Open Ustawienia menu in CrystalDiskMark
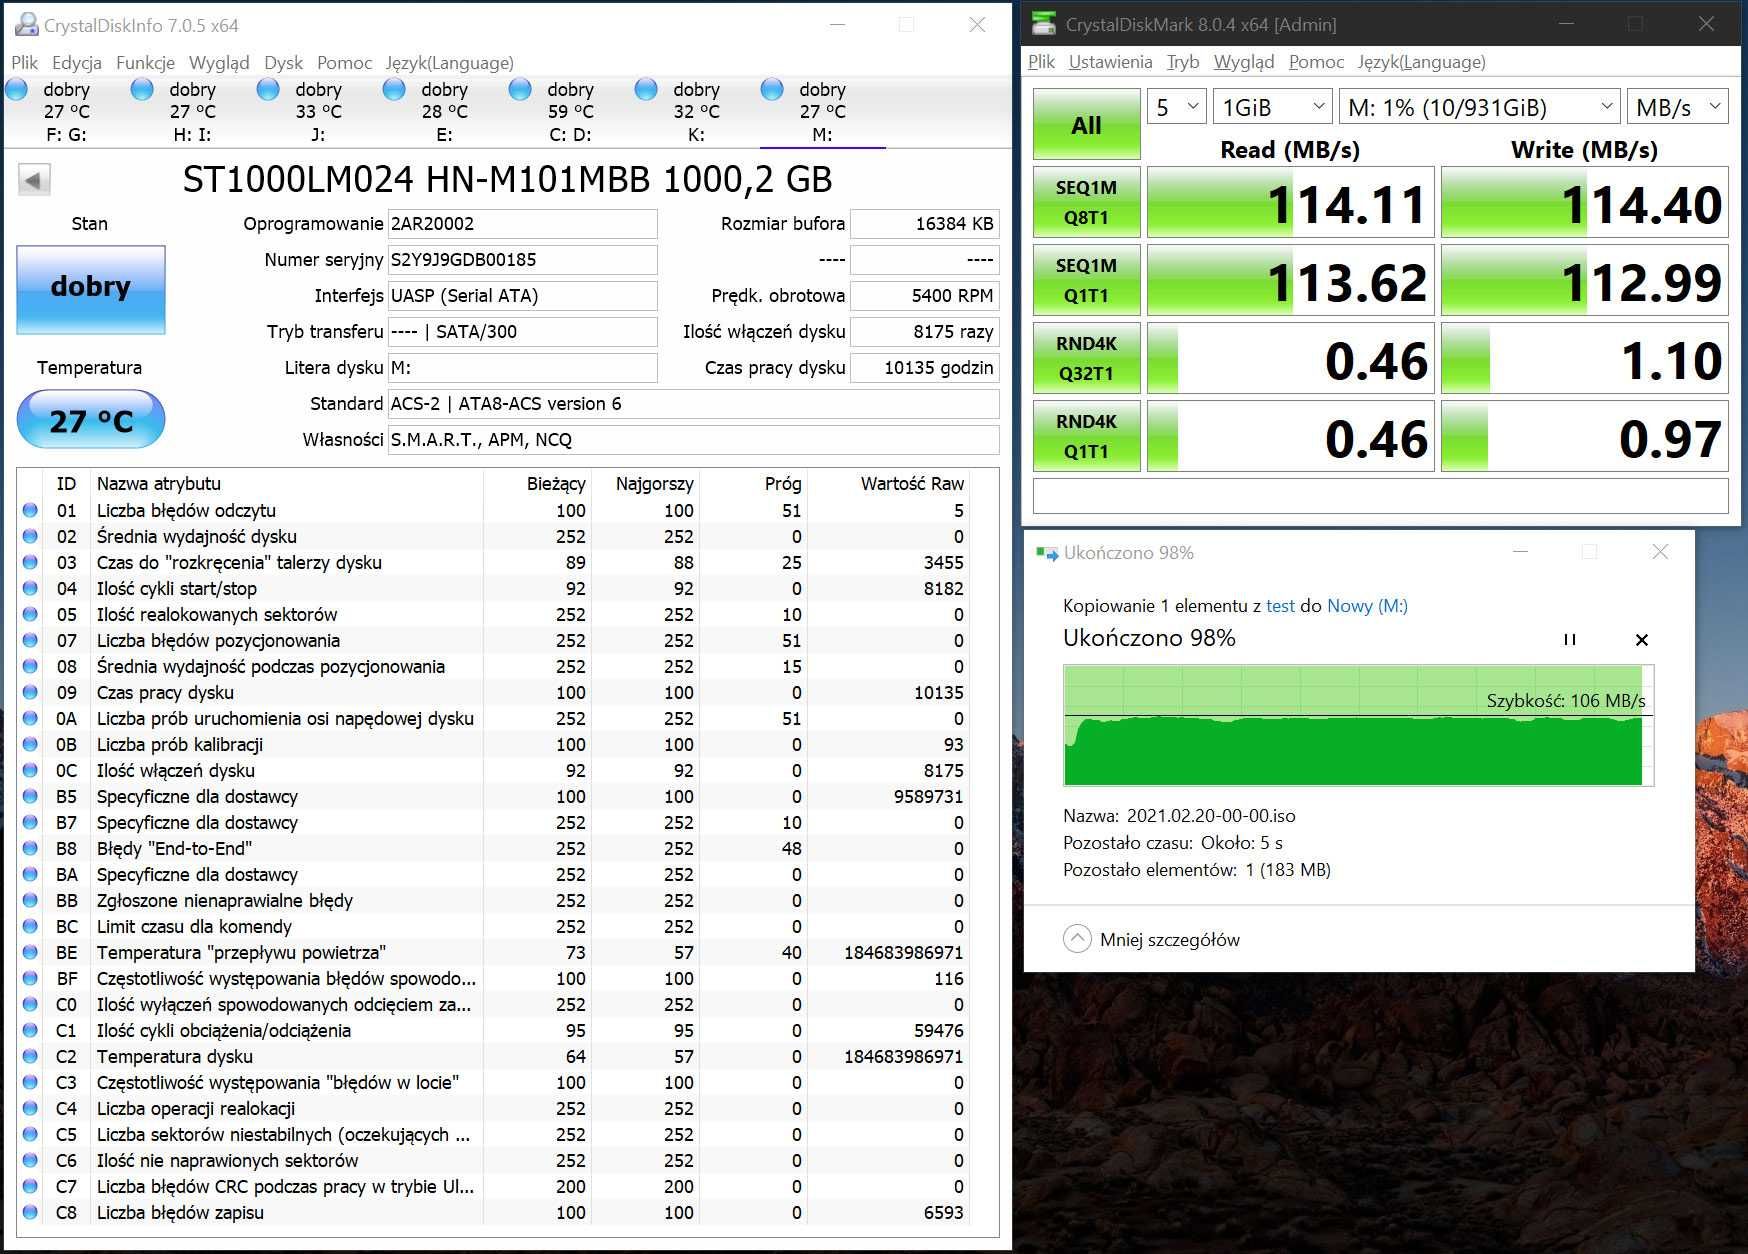This screenshot has height=1254, width=1748. pyautogui.click(x=1110, y=62)
